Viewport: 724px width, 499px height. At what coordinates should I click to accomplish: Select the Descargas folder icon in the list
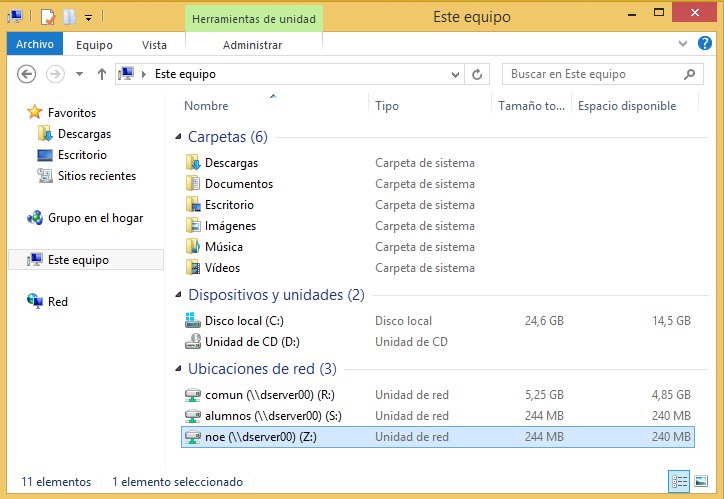(x=193, y=163)
